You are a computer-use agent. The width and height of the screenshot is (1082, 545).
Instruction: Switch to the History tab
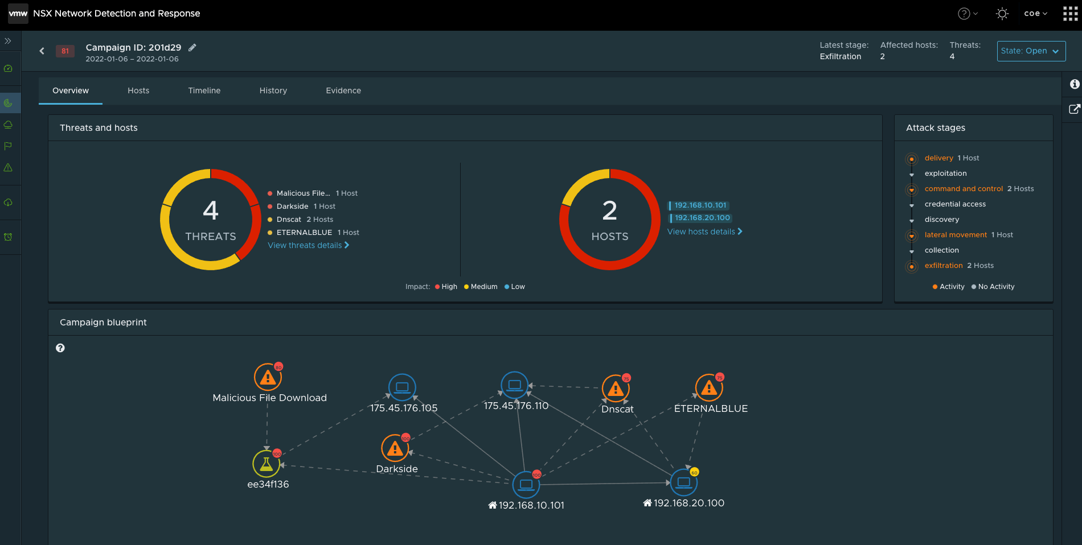pos(273,90)
